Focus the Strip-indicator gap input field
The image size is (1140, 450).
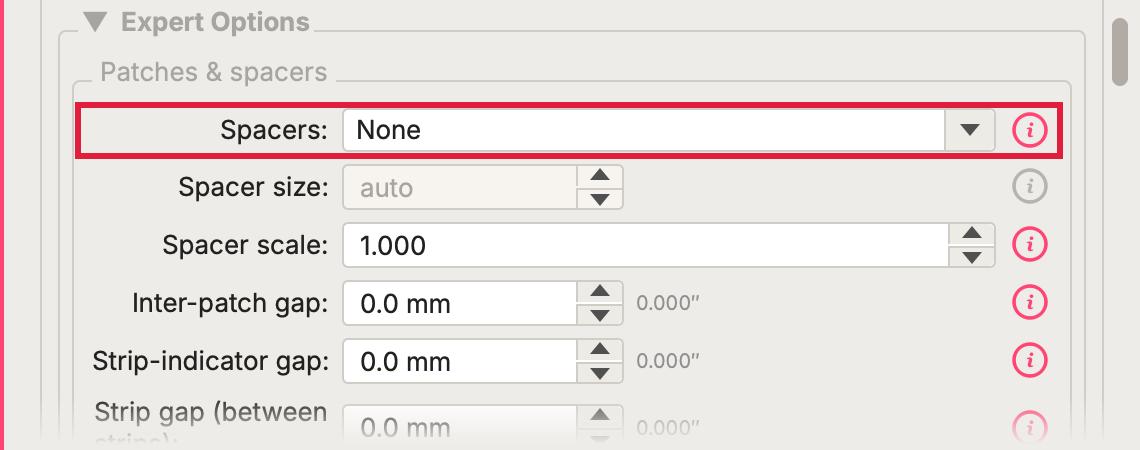pos(460,361)
